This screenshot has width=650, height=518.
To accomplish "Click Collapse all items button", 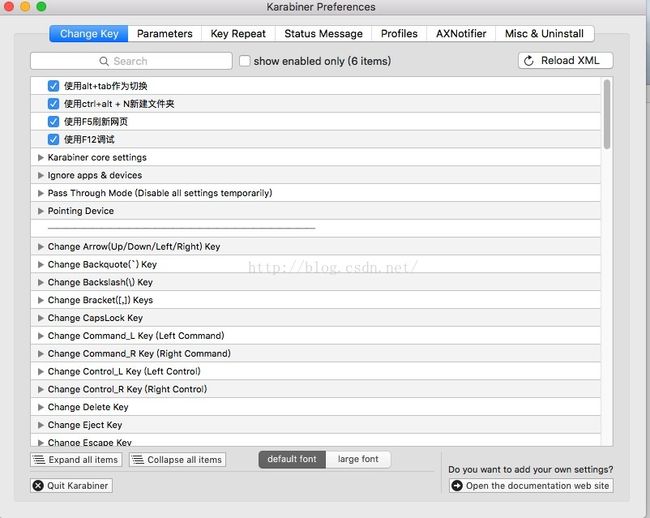I will click(x=177, y=460).
